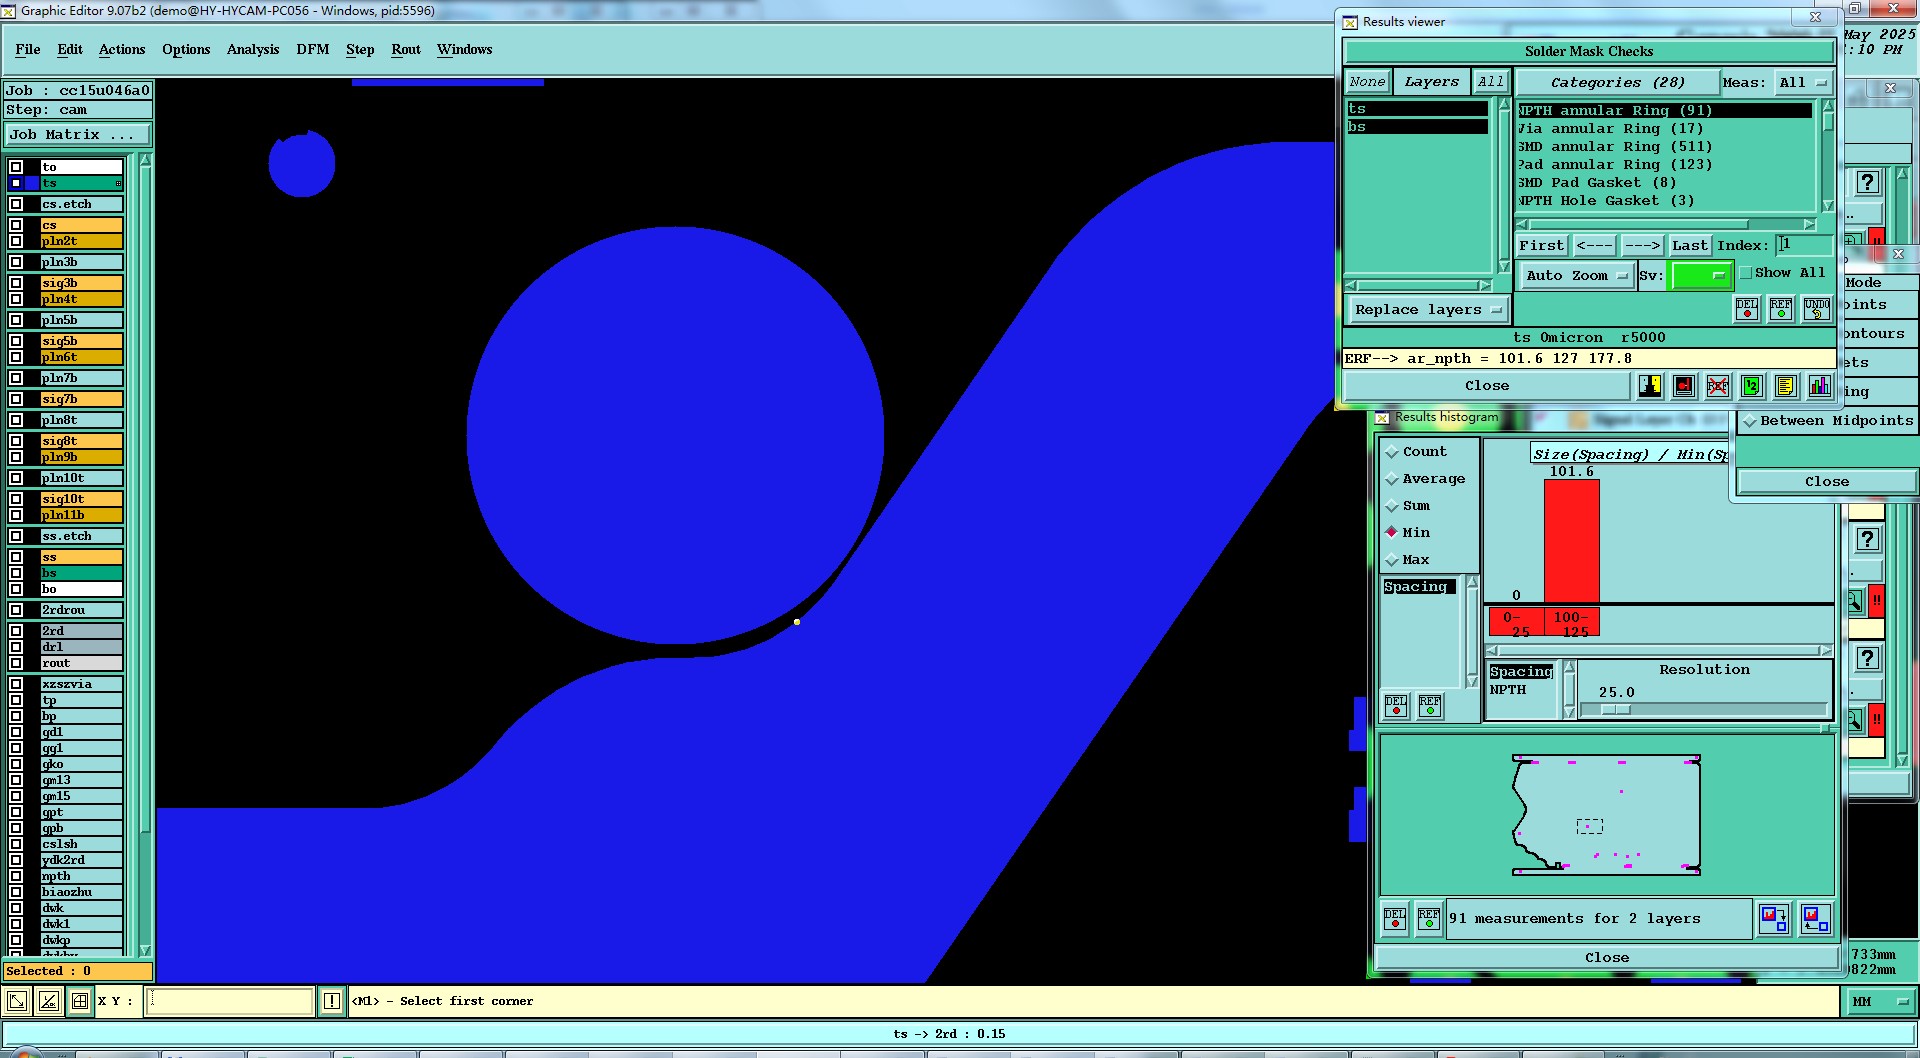Click Close in the Results viewer
The height and width of the screenshot is (1058, 1920).
1487,386
